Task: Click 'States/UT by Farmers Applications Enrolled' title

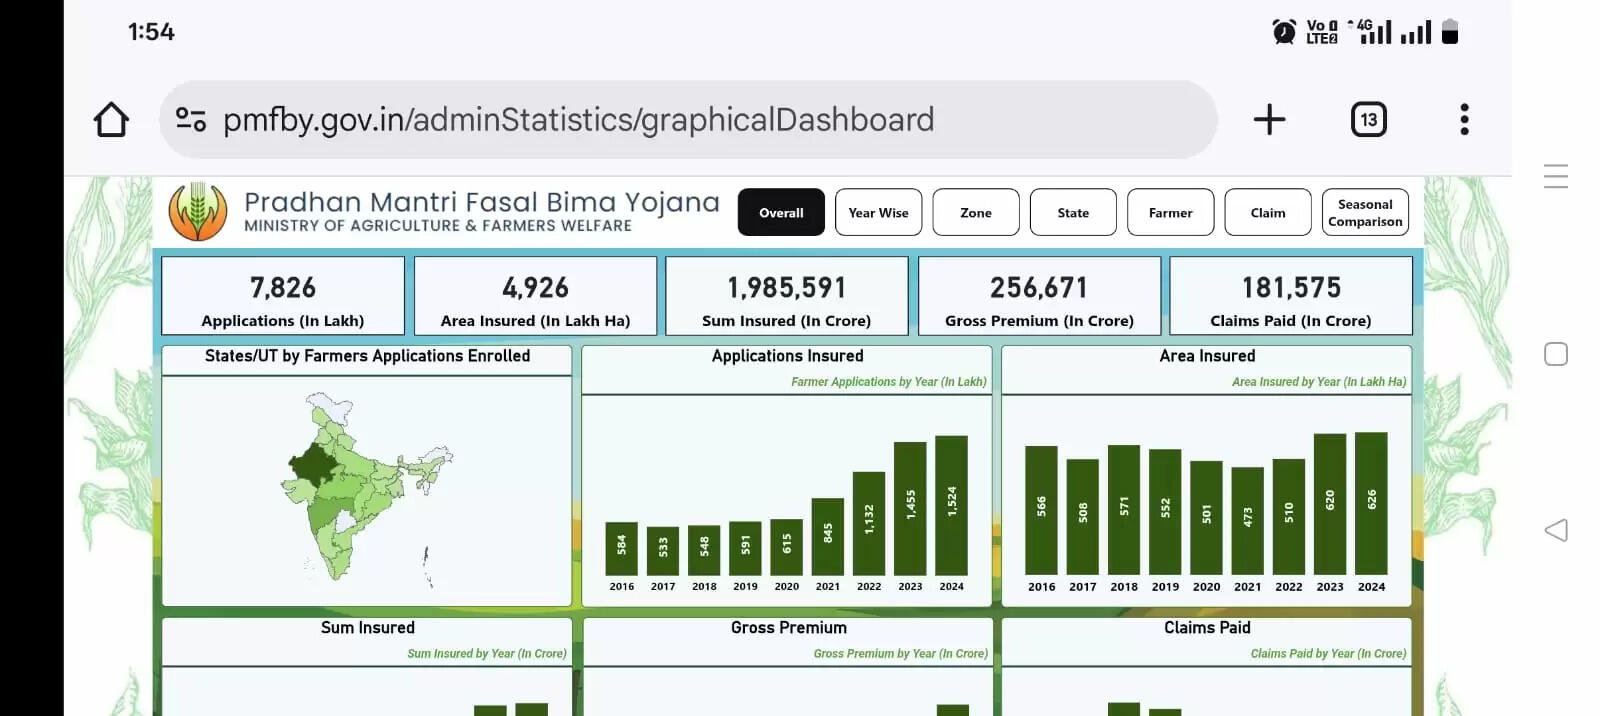Action: [x=367, y=356]
